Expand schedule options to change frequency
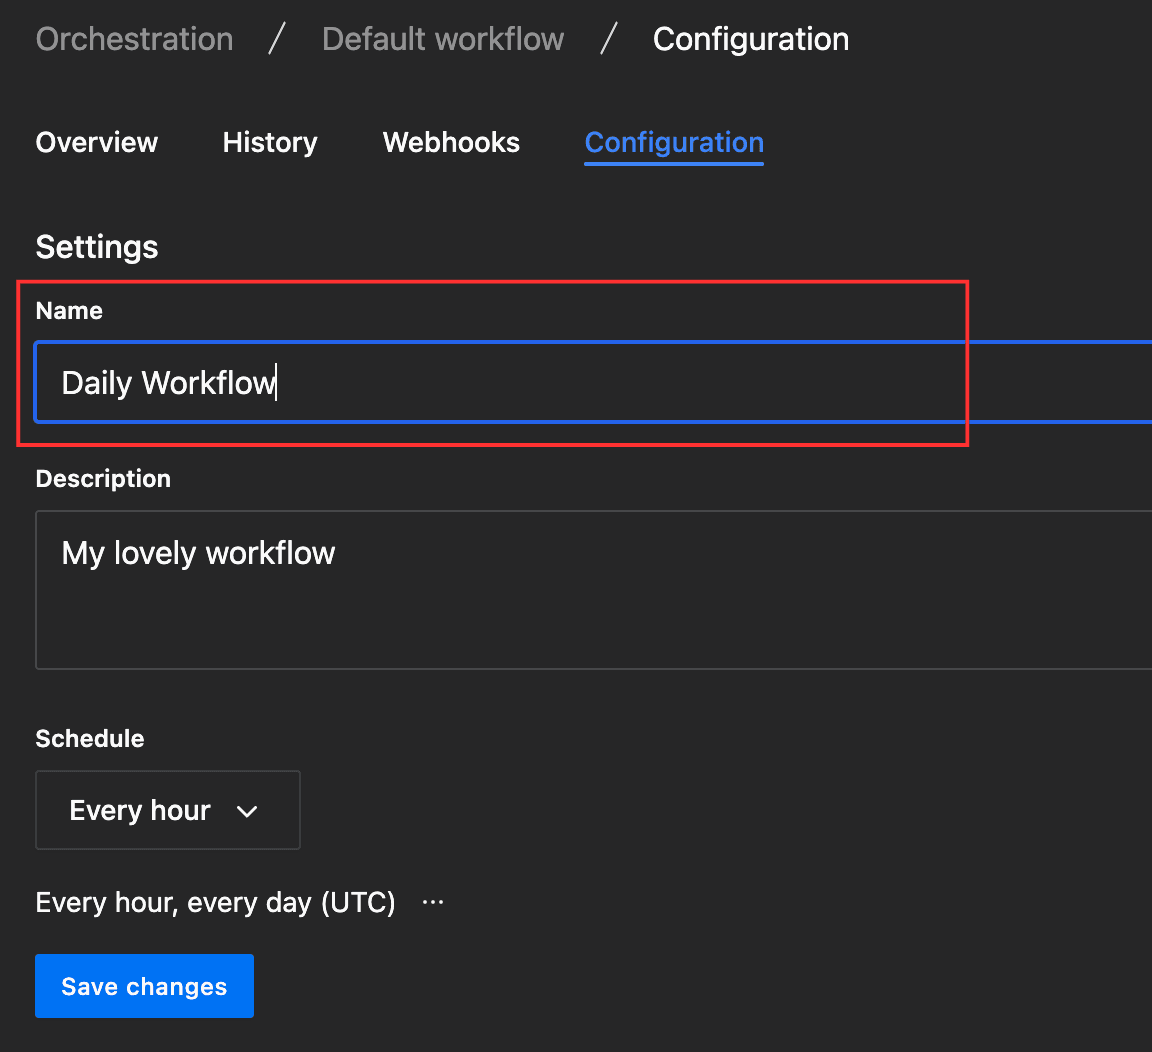This screenshot has width=1152, height=1052. click(167, 810)
